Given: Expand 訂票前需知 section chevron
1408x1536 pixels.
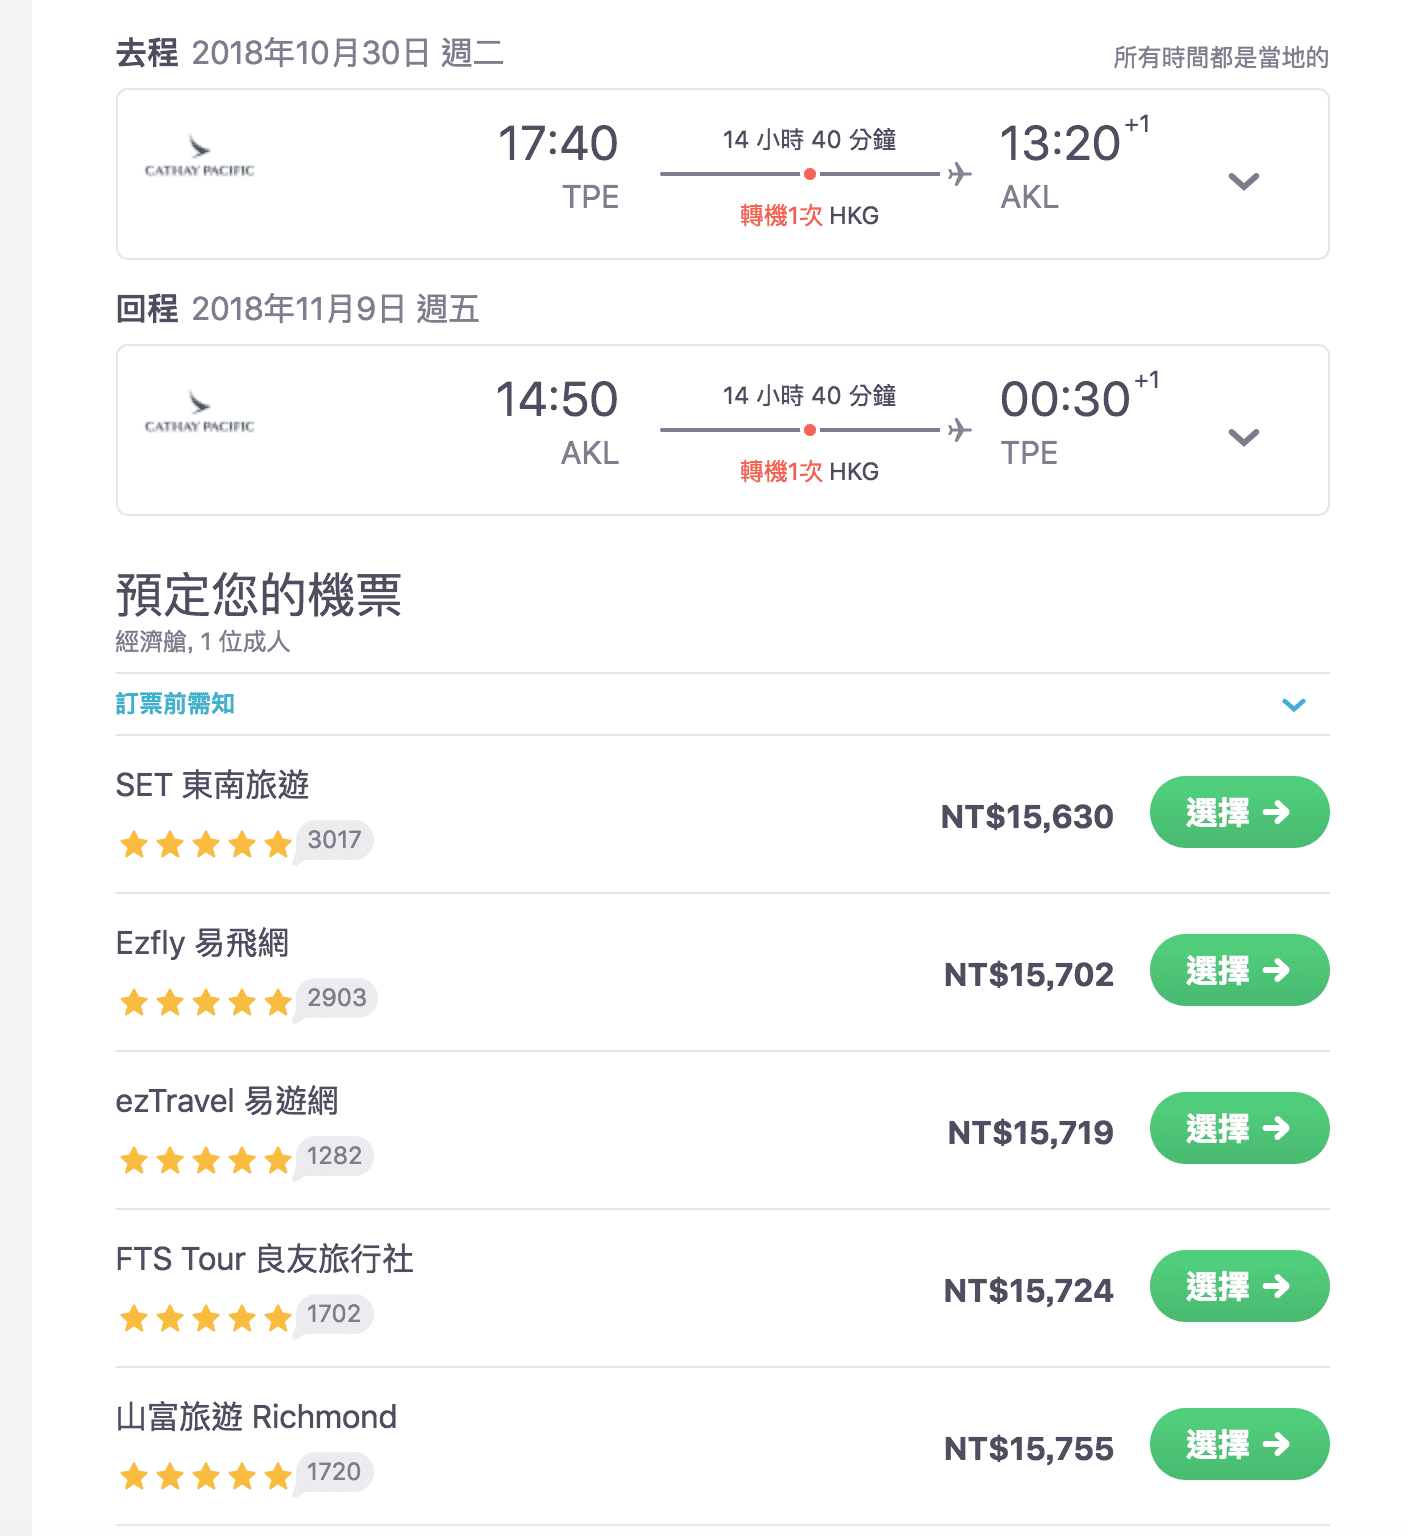Looking at the screenshot, I should [x=1294, y=705].
